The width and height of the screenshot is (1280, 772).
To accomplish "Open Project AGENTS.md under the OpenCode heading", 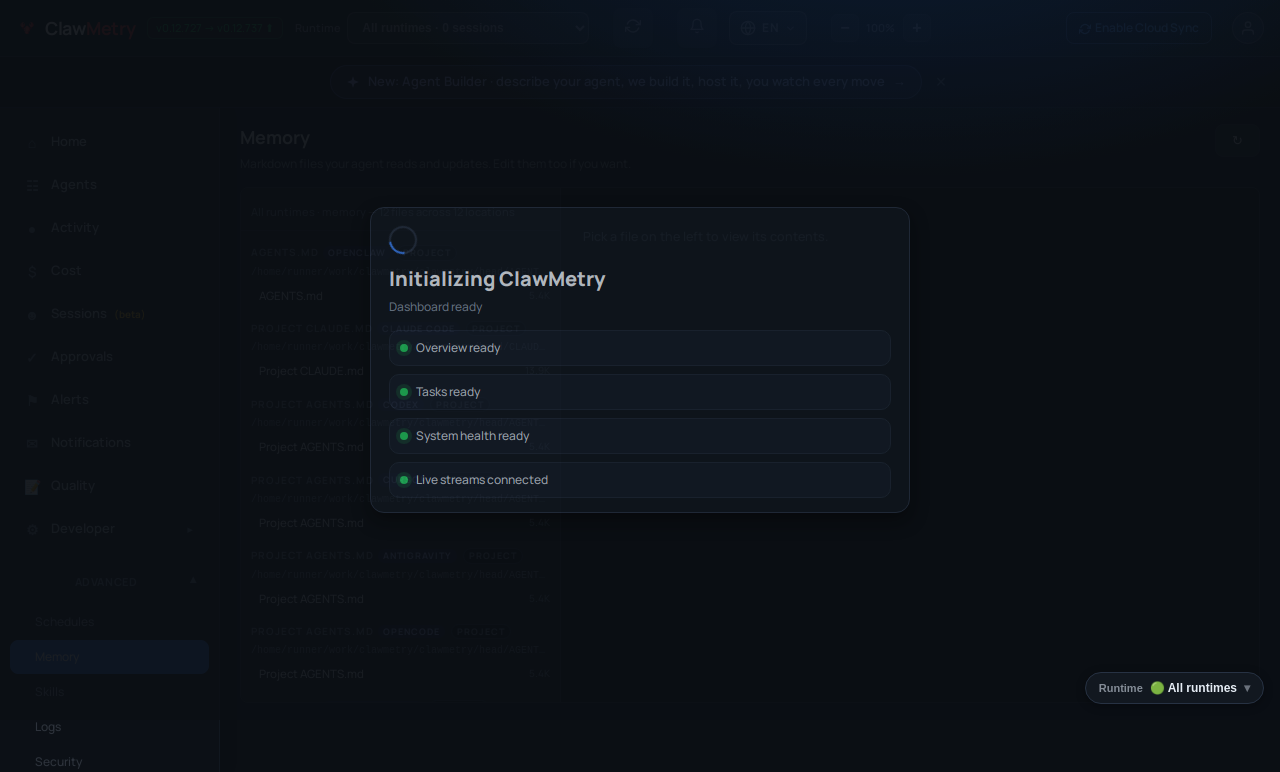I will (x=404, y=674).
